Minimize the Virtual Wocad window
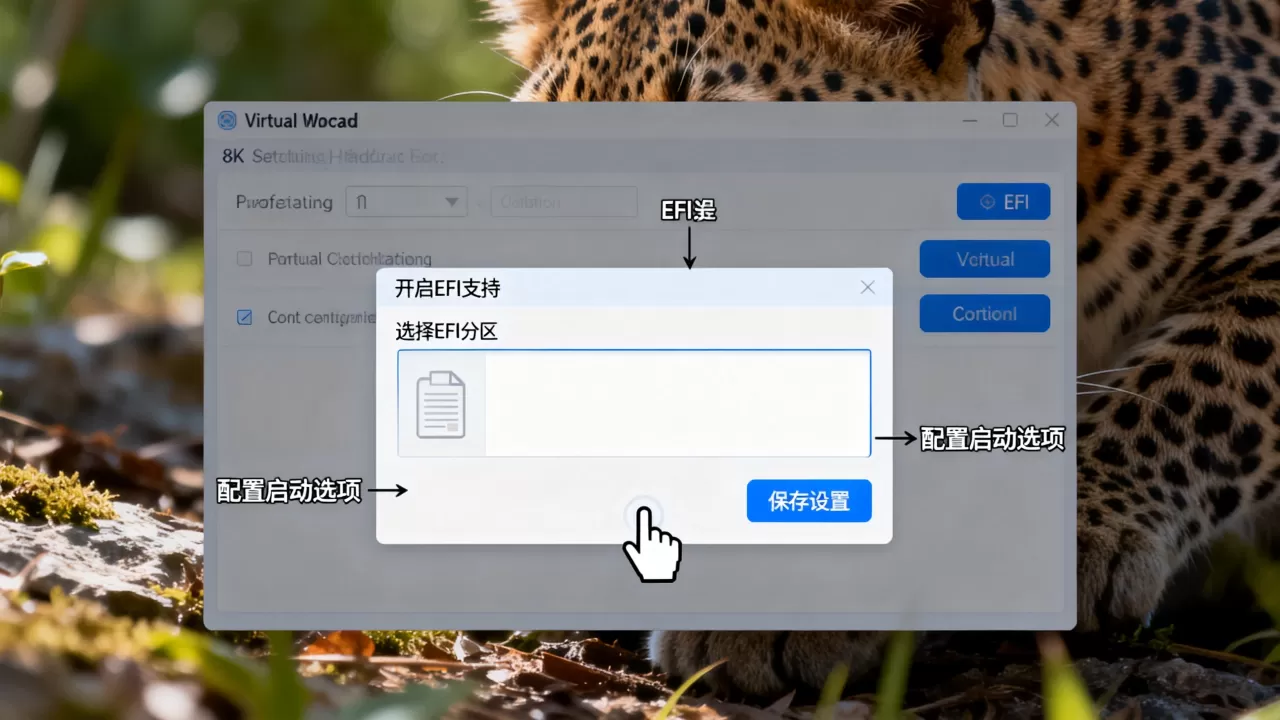Viewport: 1280px width, 720px height. 970,120
